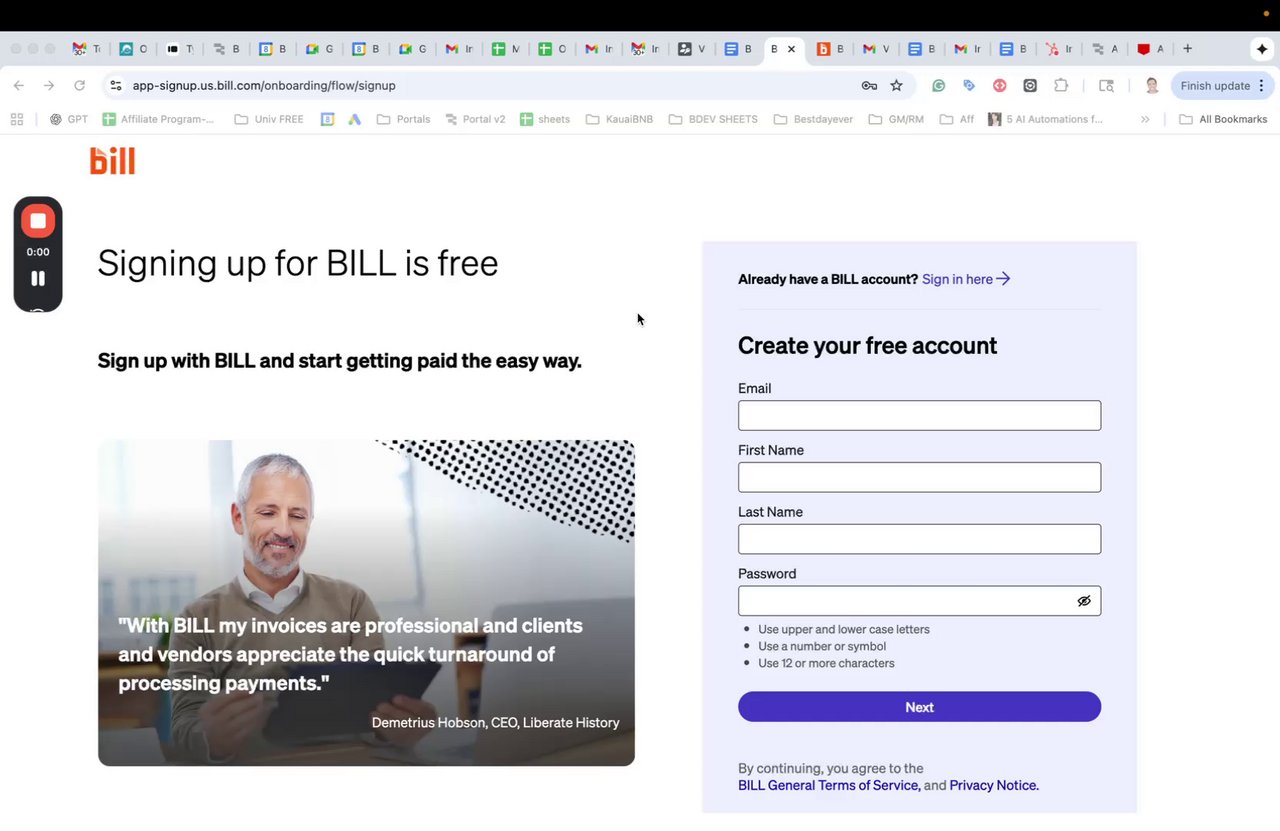Switch to the teal icon tab
The image size is (1280, 831).
(133, 49)
